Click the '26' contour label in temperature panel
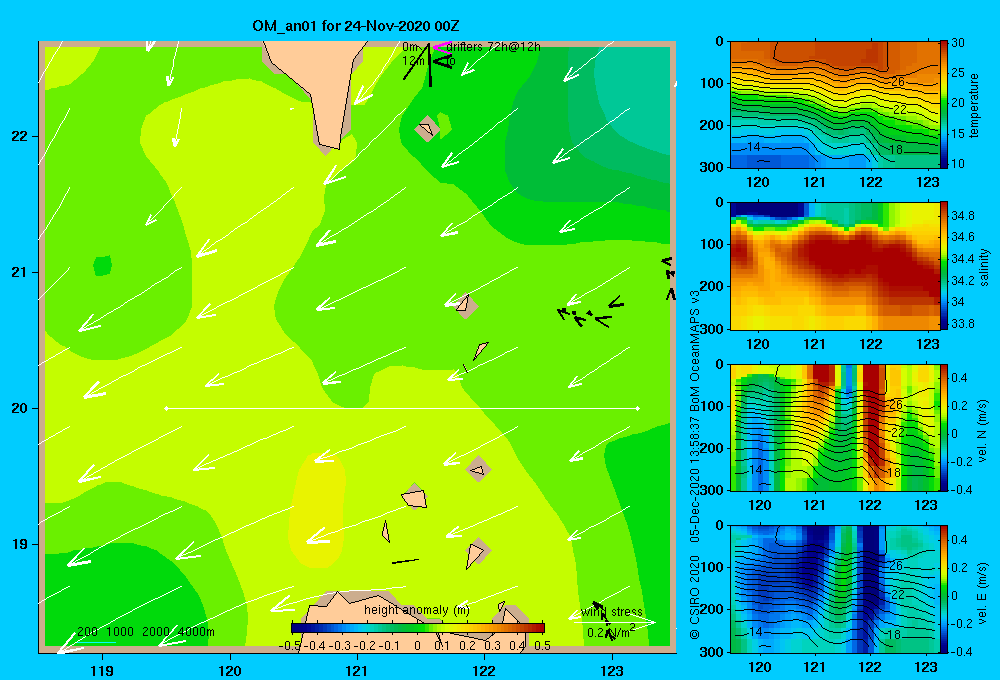1000x680 pixels. (897, 82)
